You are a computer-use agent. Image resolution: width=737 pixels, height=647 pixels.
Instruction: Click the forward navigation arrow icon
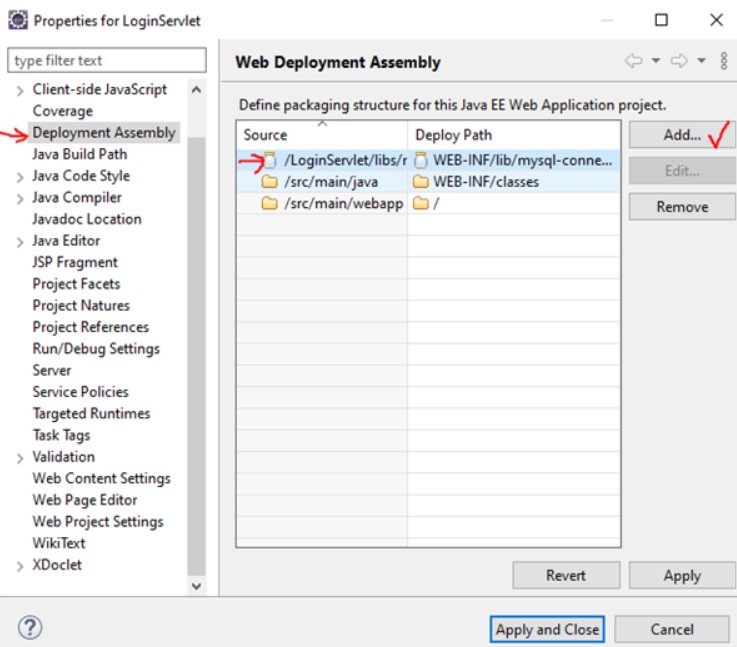tap(680, 62)
